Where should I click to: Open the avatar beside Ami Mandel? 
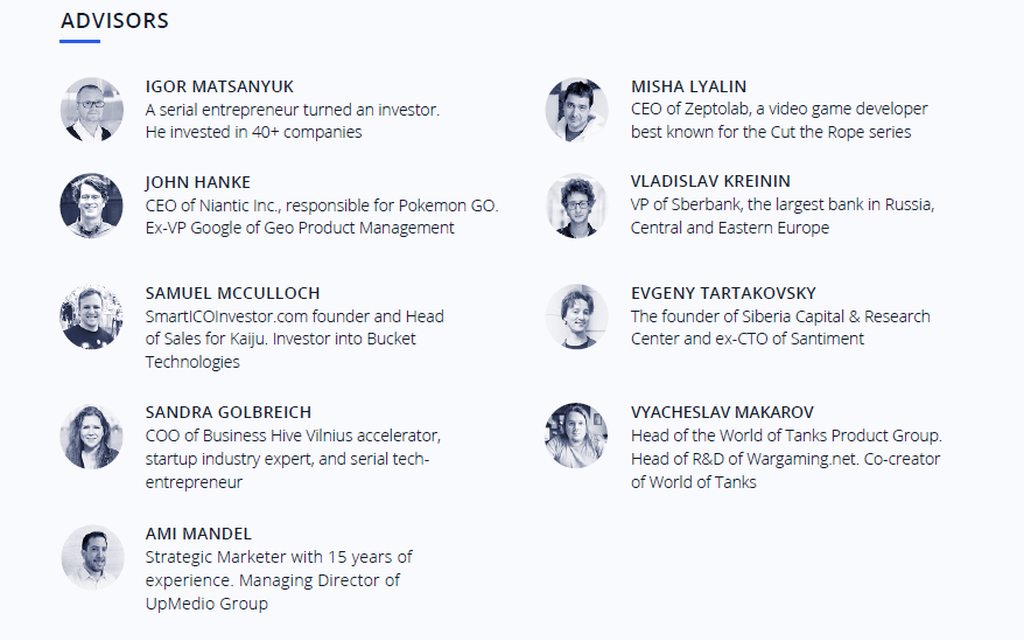tap(93, 557)
